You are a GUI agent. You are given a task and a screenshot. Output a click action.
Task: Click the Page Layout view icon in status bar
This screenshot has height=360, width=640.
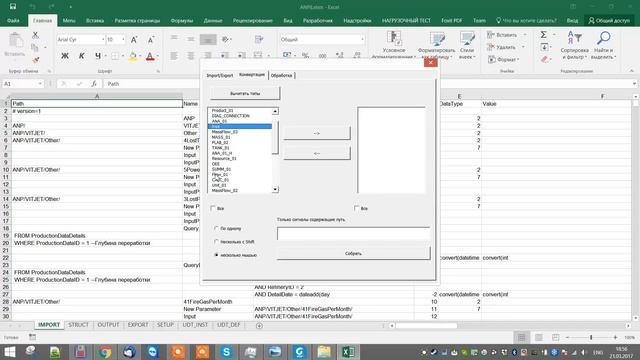click(539, 337)
